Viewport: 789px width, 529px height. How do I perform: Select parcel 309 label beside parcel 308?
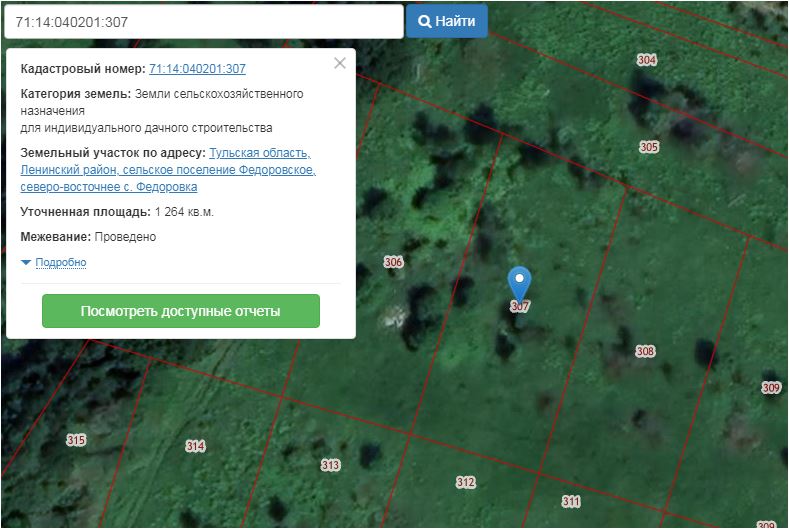(x=771, y=387)
